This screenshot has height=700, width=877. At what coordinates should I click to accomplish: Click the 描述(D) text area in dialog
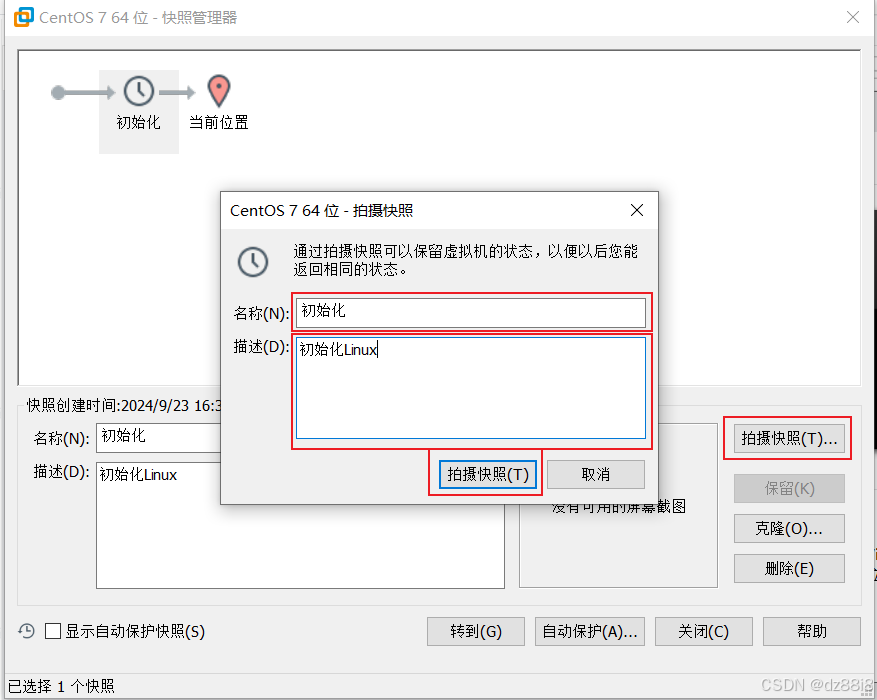tap(471, 387)
